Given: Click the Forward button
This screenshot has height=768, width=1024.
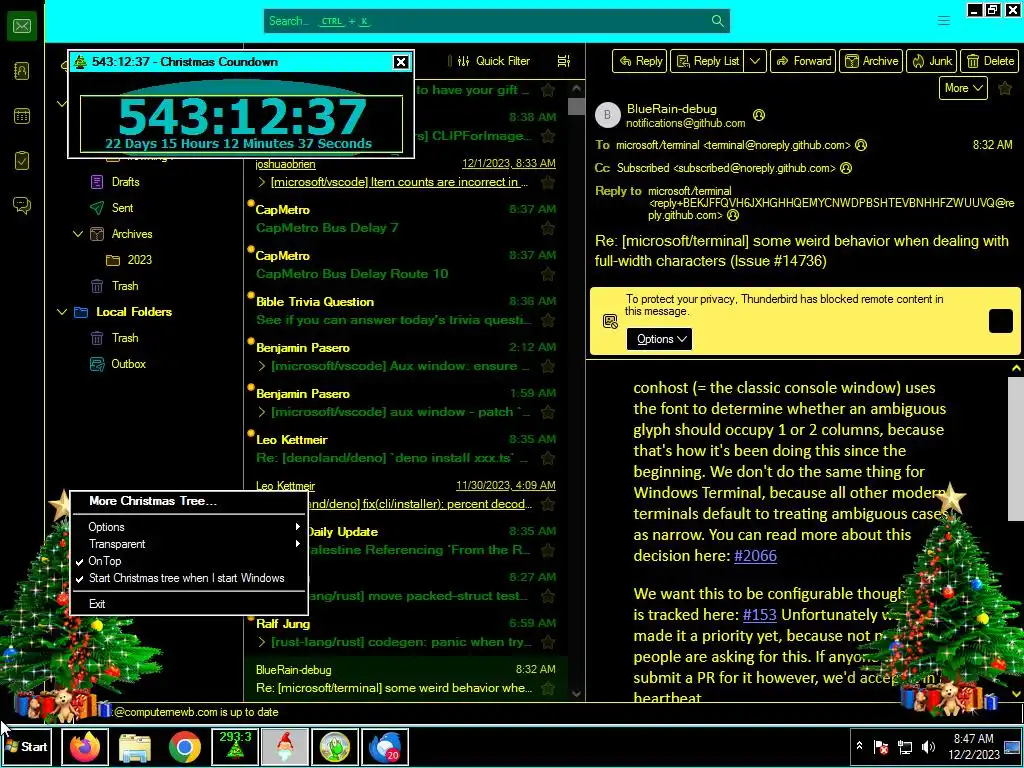Looking at the screenshot, I should tap(803, 61).
